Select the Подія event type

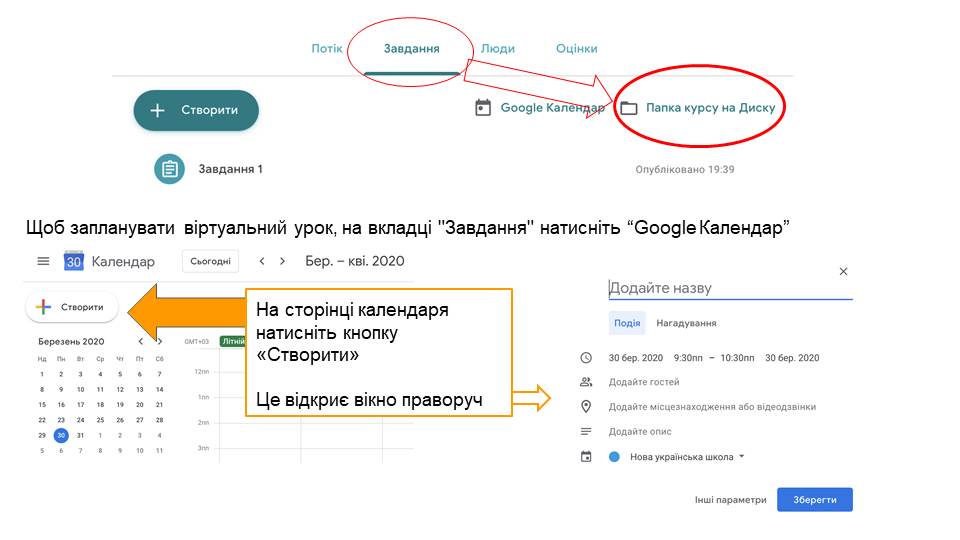[627, 323]
